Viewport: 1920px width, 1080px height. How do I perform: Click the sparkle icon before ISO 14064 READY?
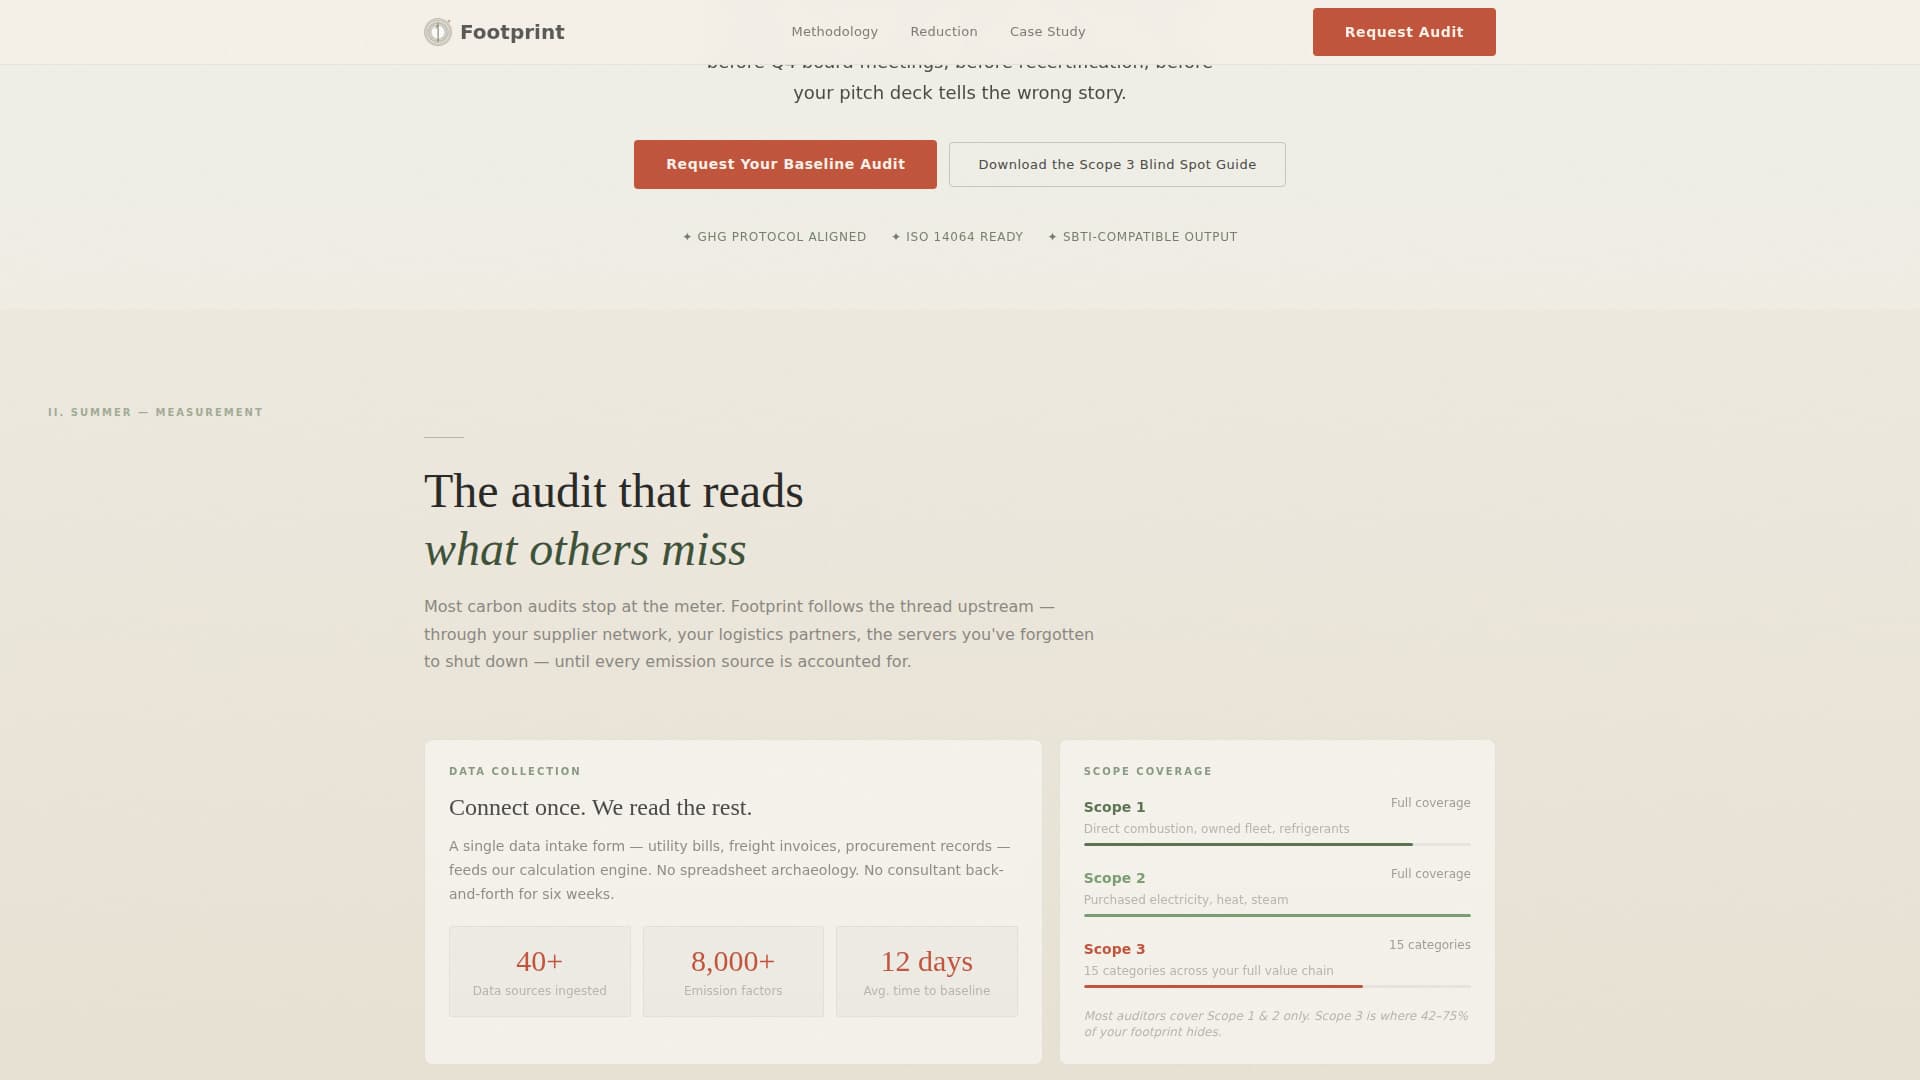tap(896, 237)
